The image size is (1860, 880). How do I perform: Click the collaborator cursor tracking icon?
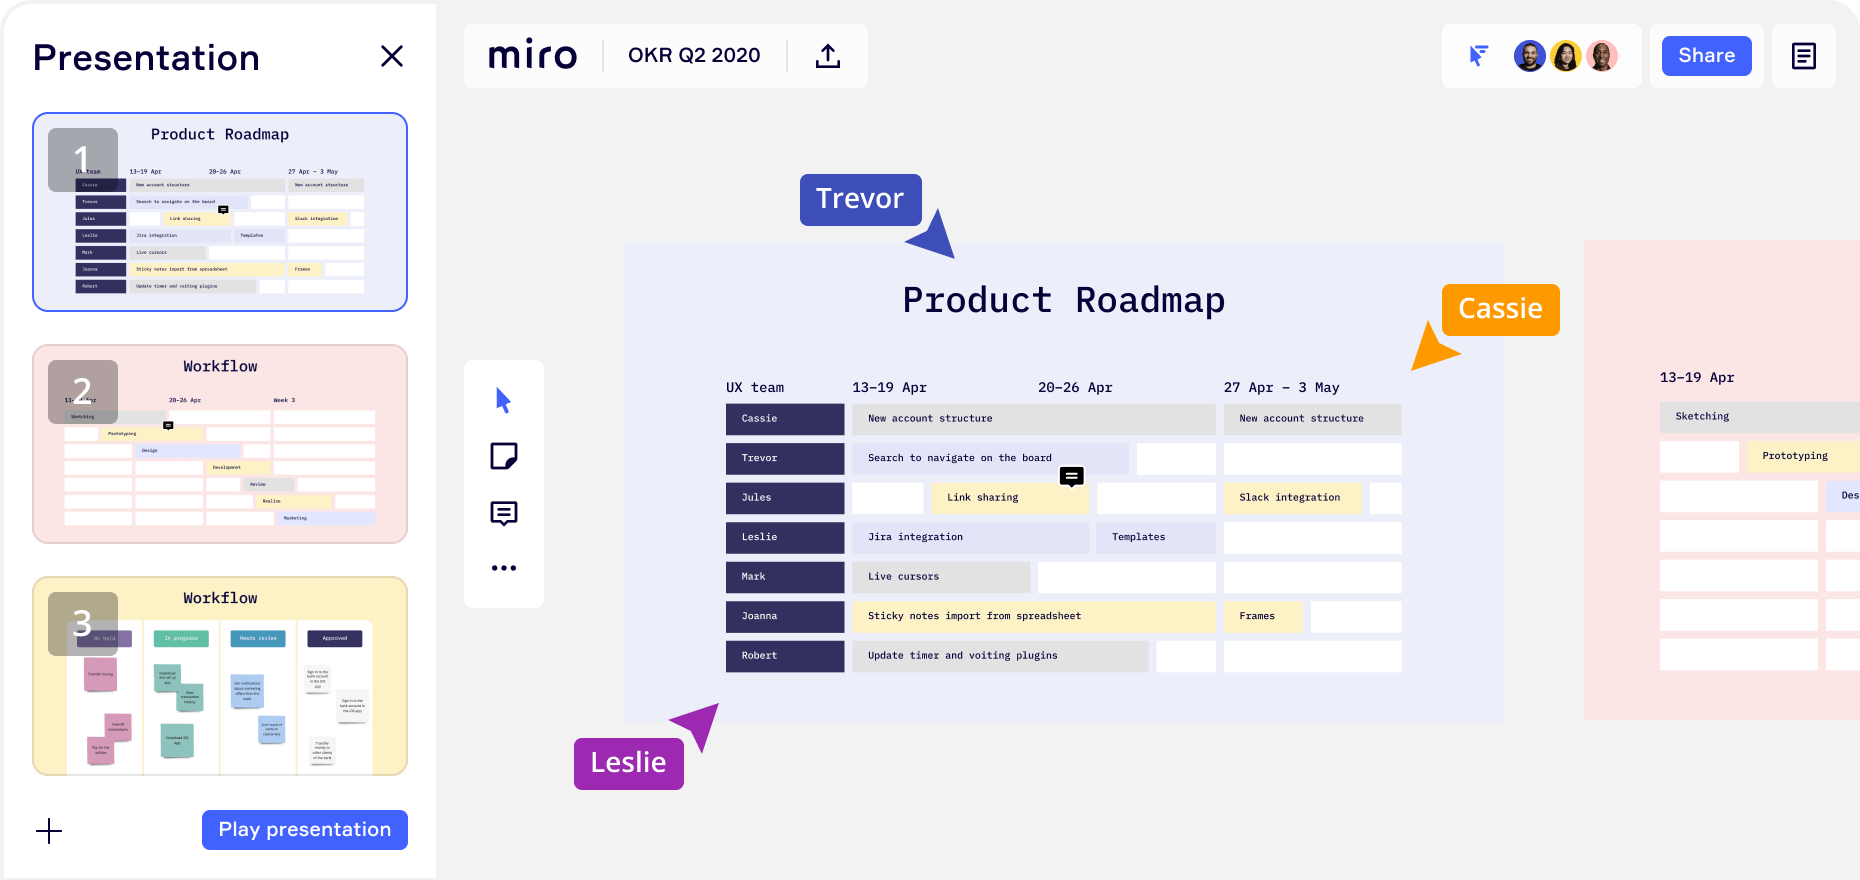[x=1479, y=56]
